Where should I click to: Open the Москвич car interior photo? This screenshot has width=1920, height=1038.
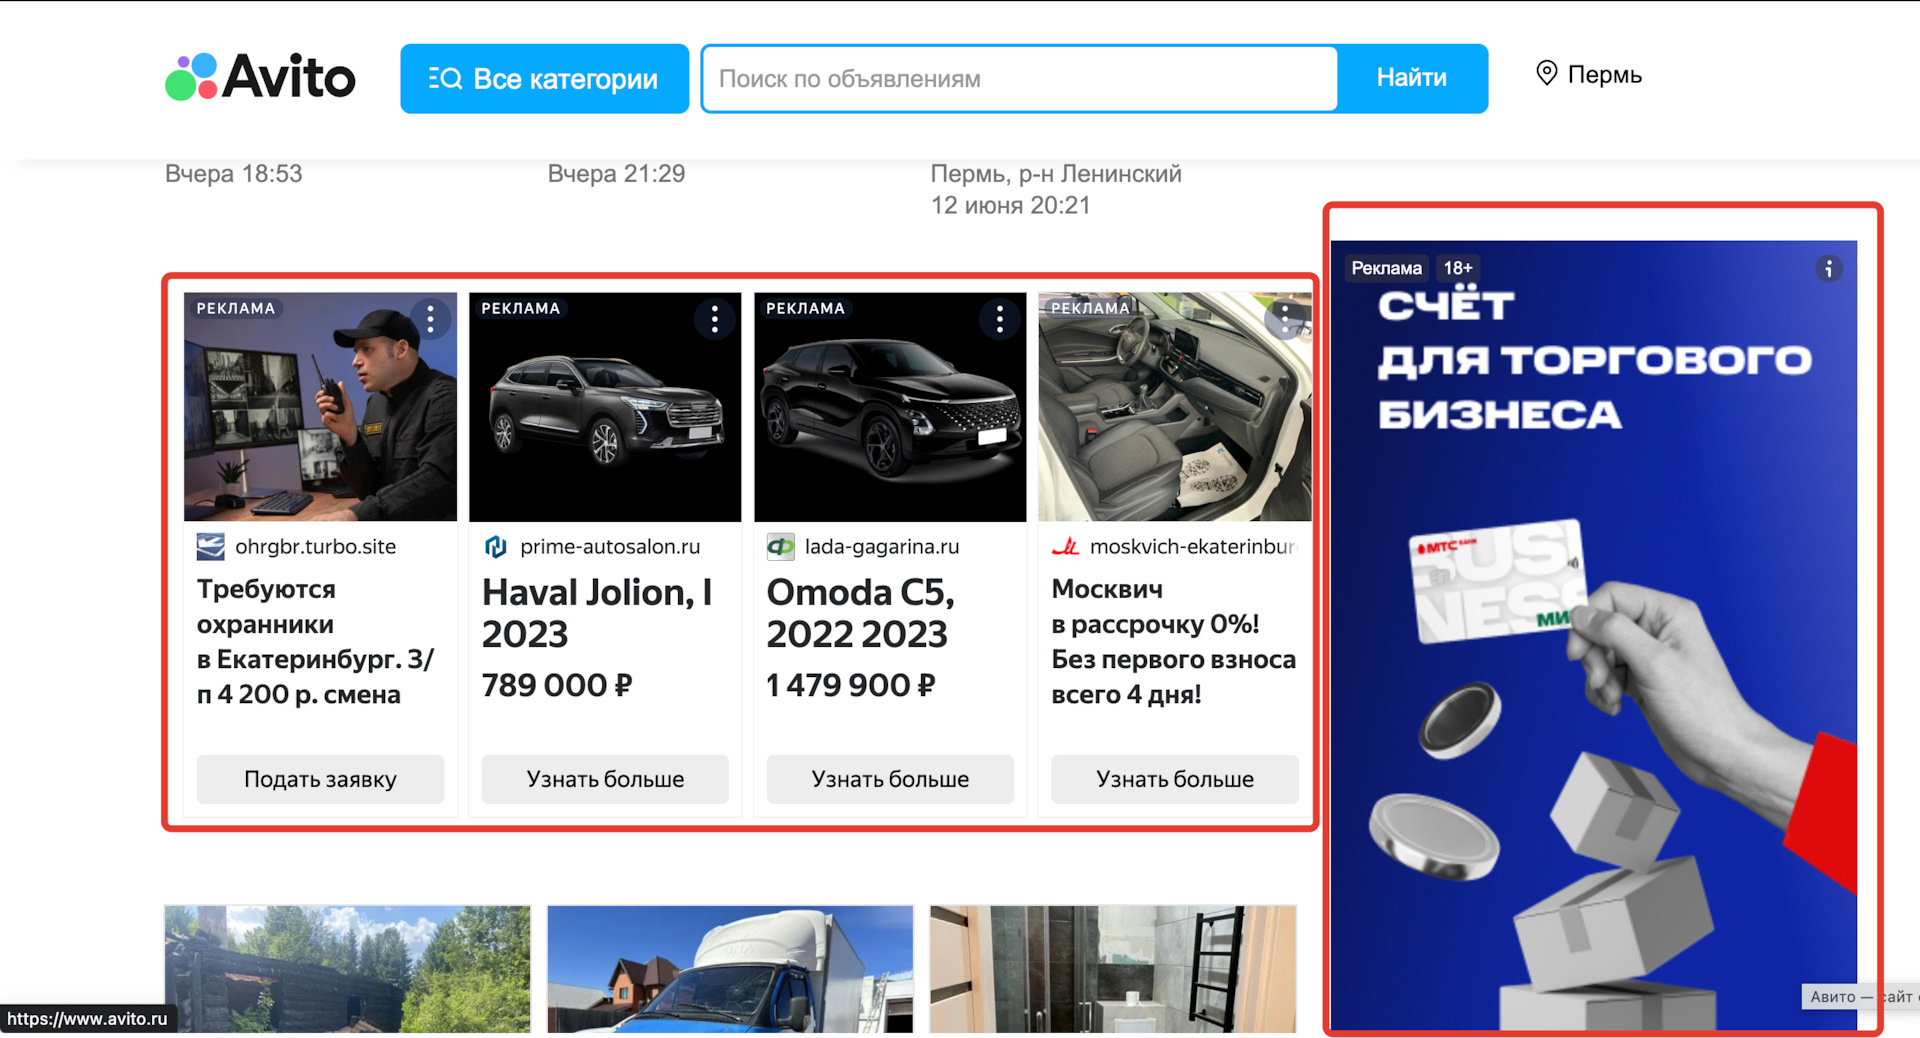click(x=1175, y=407)
